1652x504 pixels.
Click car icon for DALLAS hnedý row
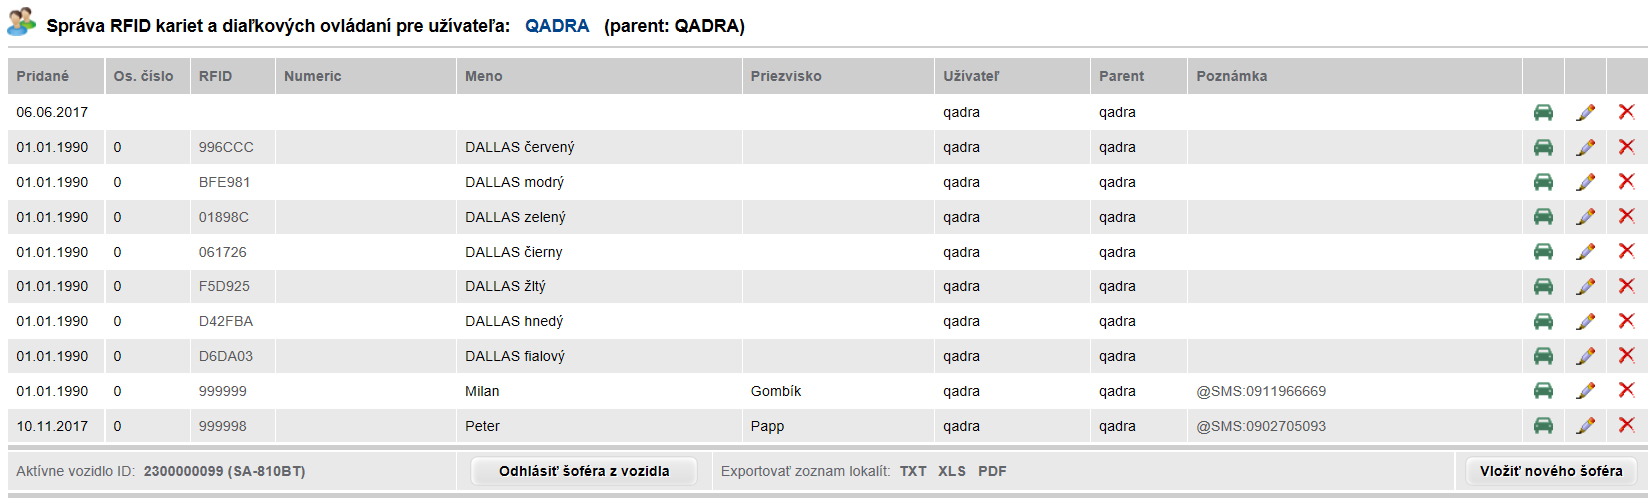(x=1543, y=321)
